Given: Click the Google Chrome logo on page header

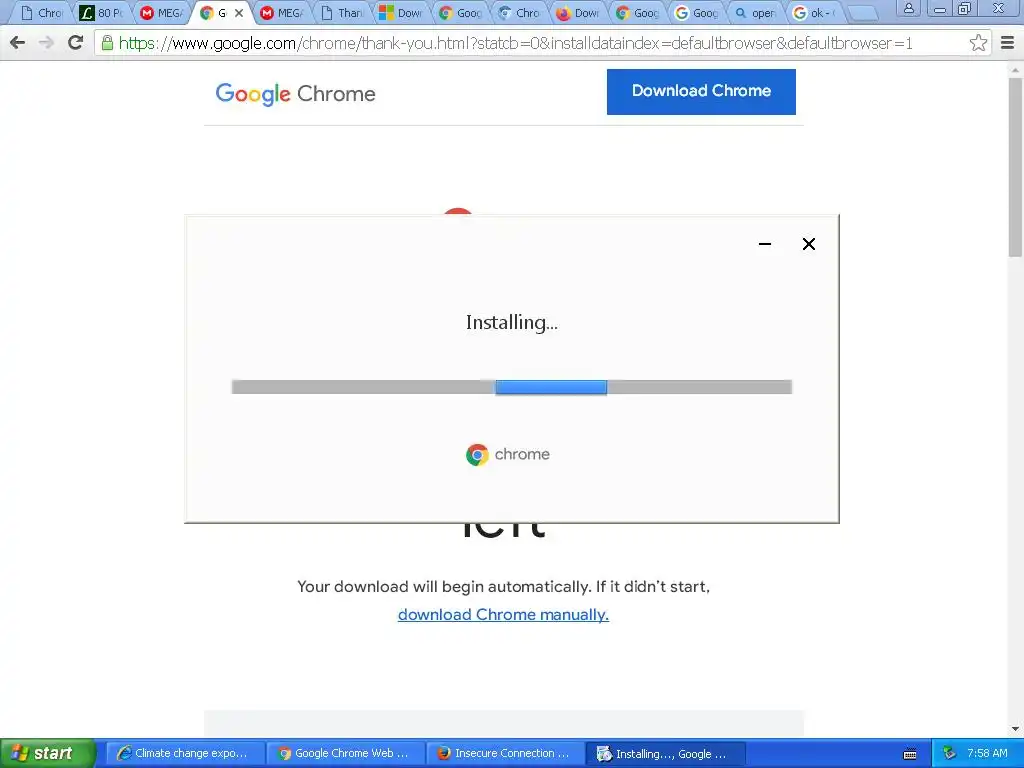Looking at the screenshot, I should tap(295, 94).
